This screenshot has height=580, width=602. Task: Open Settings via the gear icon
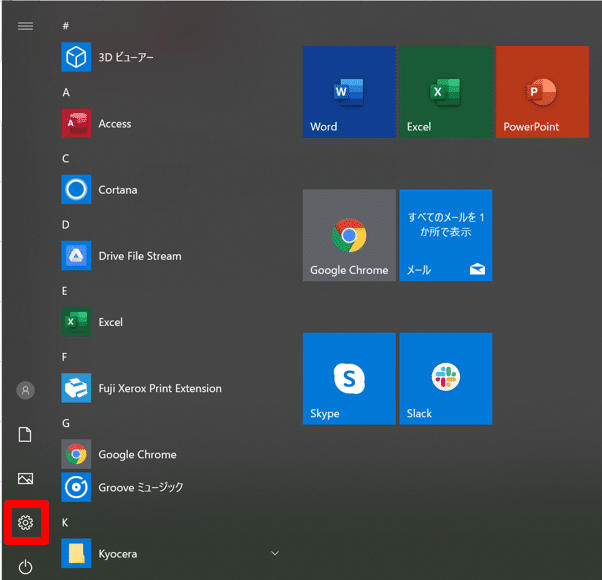[25, 522]
